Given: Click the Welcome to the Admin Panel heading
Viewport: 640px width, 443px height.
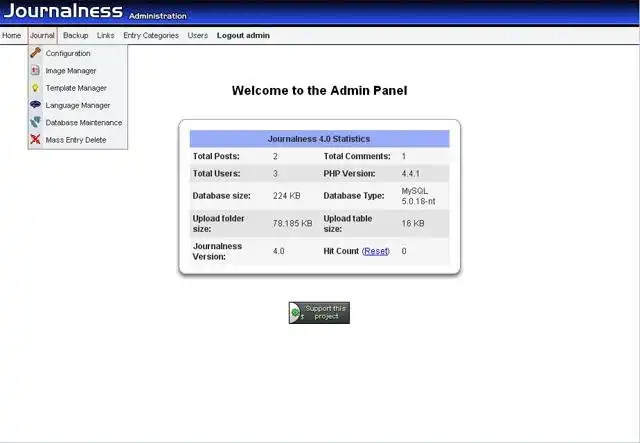Looking at the screenshot, I should pyautogui.click(x=320, y=91).
